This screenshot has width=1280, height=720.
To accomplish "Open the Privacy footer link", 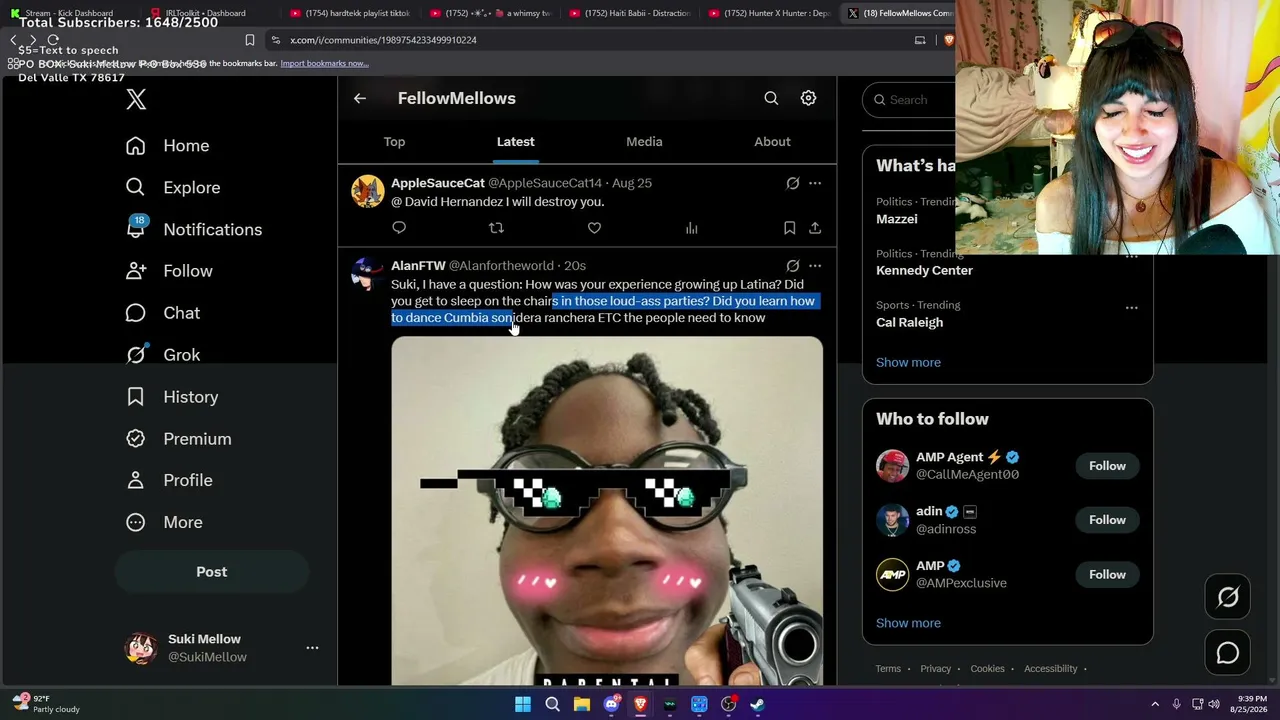I will 935,669.
